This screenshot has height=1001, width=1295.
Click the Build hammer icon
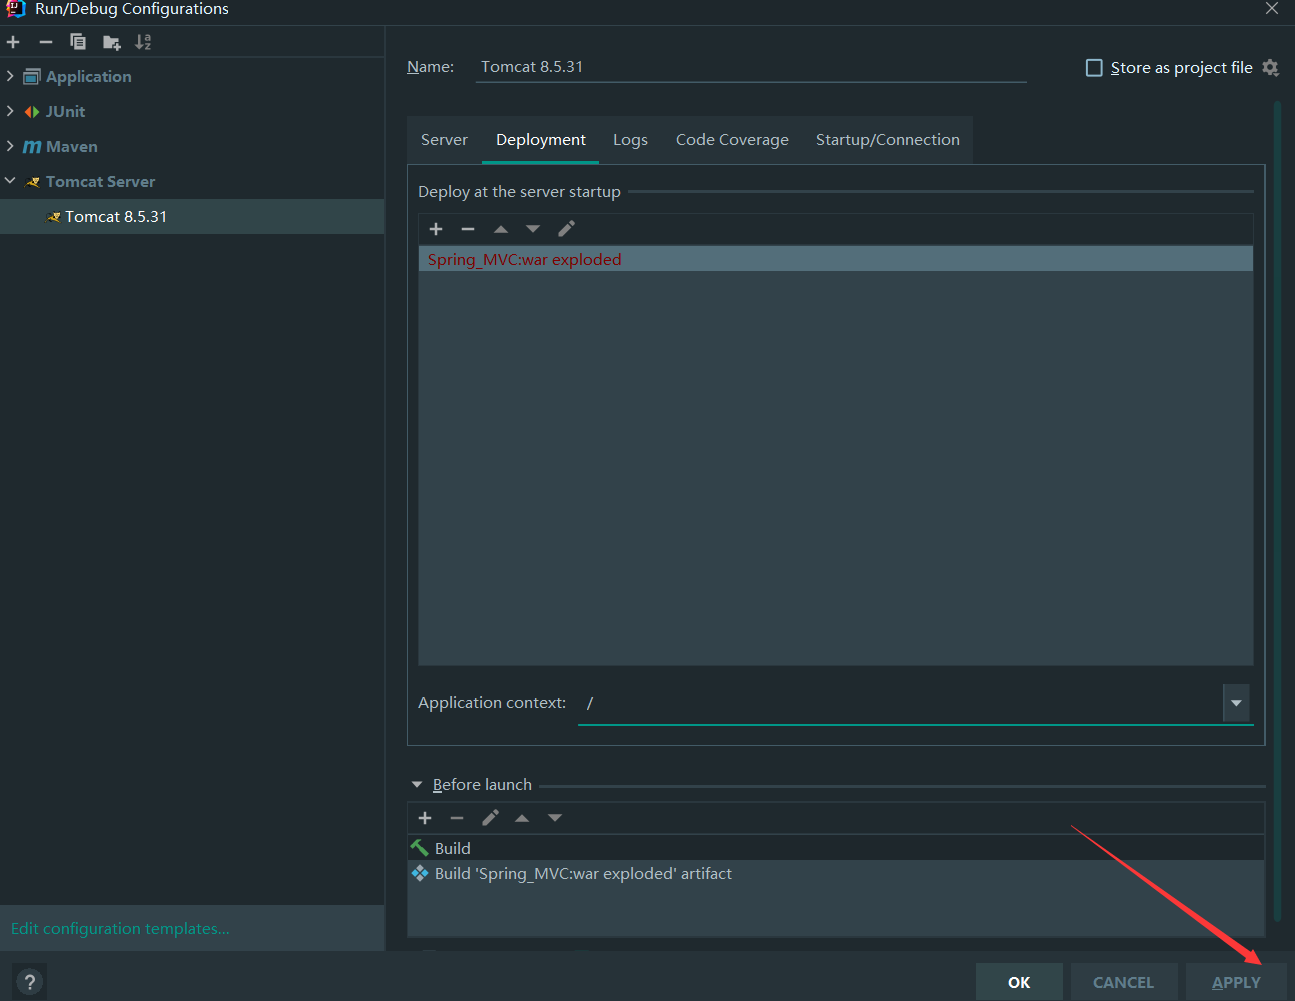(x=420, y=848)
